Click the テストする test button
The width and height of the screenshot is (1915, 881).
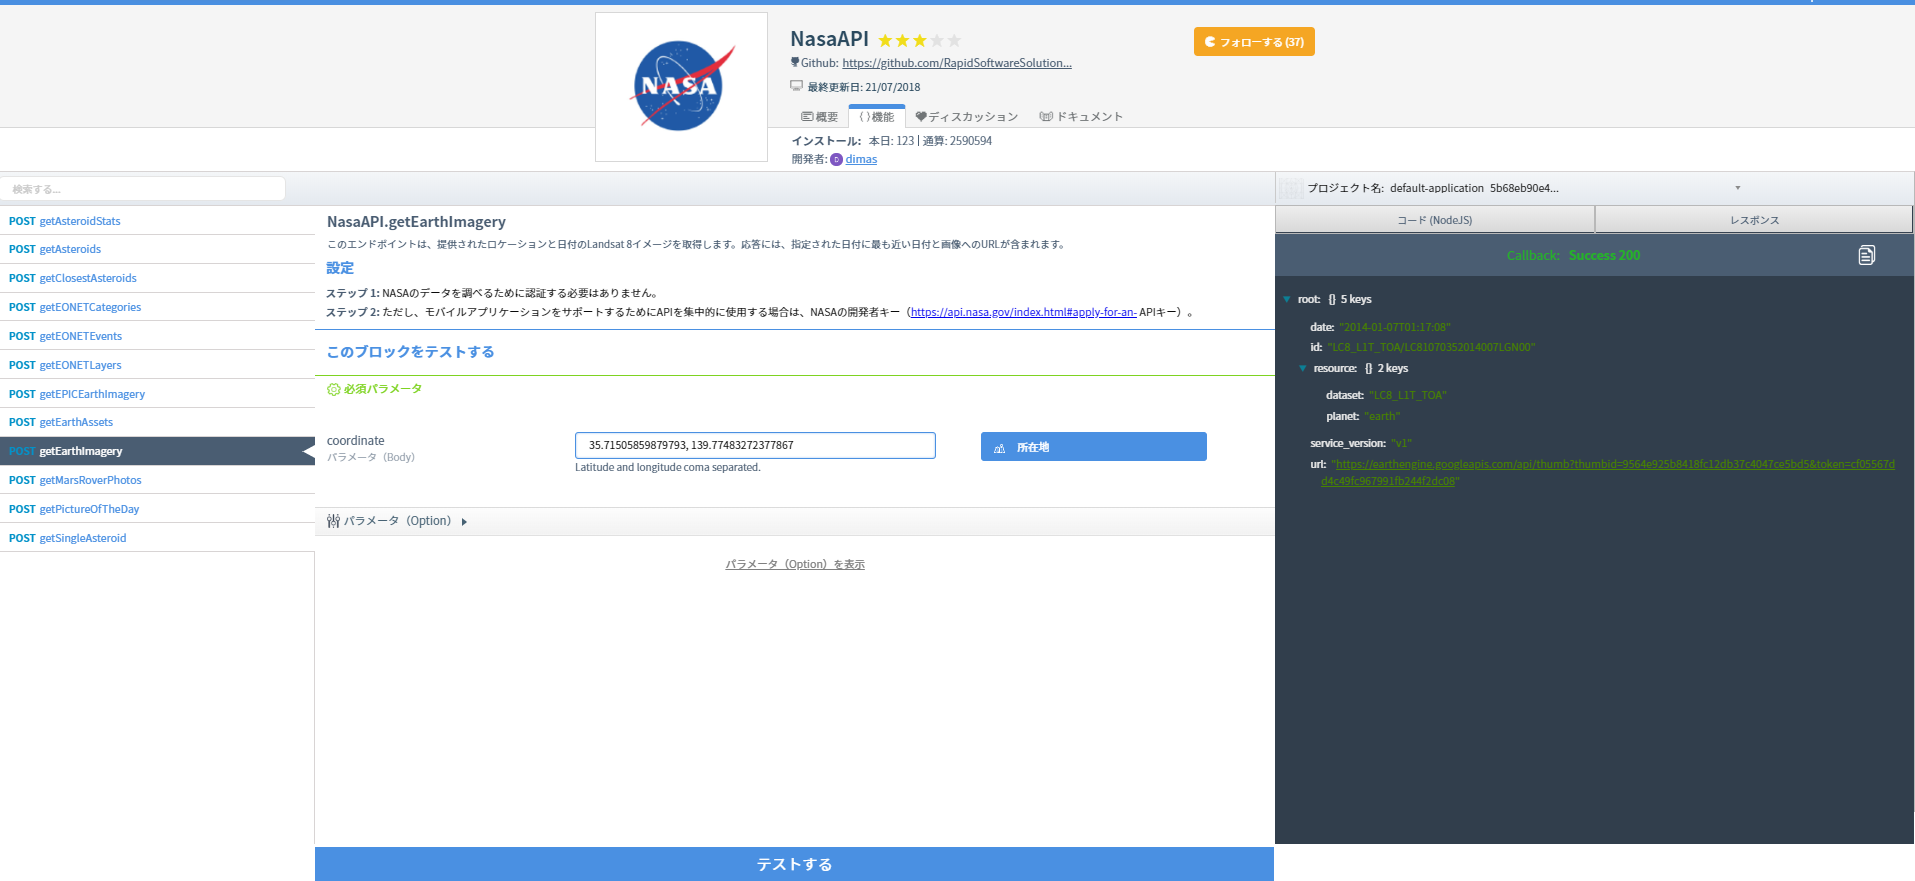pos(794,864)
